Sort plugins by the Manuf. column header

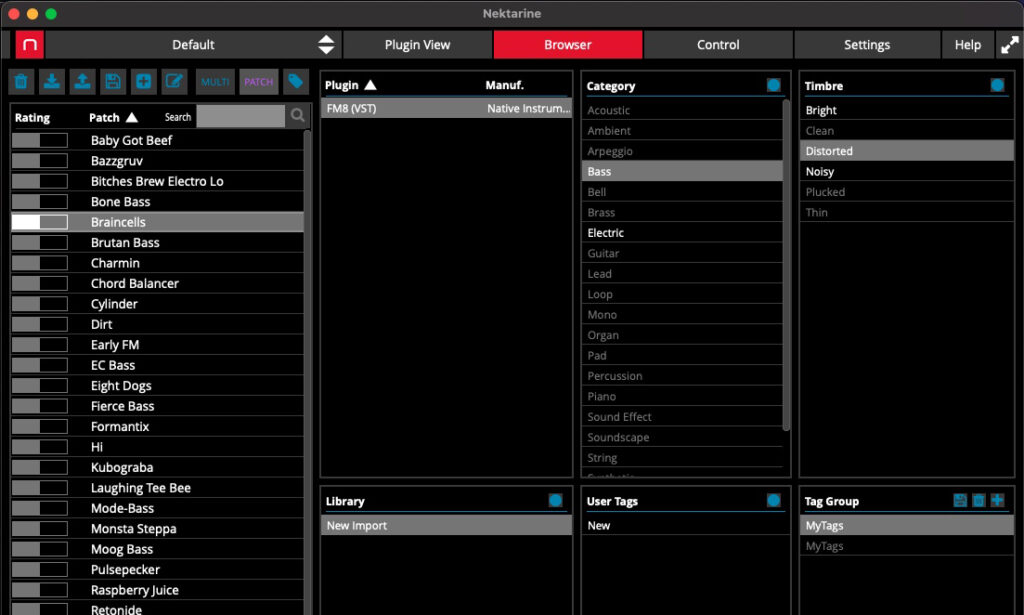coord(504,85)
